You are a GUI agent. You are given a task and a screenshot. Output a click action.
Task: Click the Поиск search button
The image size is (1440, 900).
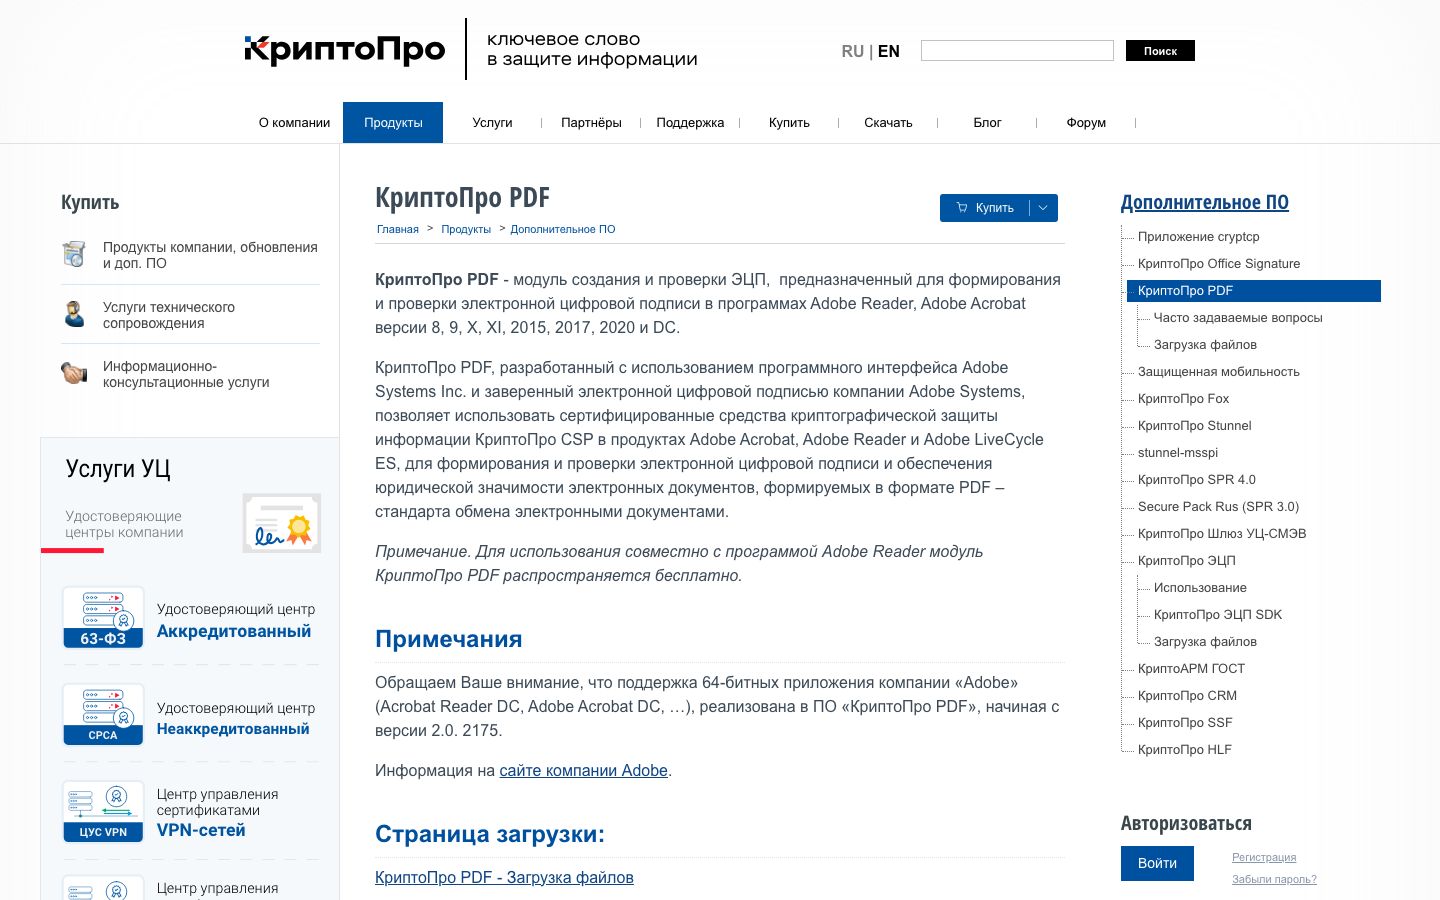tap(1160, 51)
